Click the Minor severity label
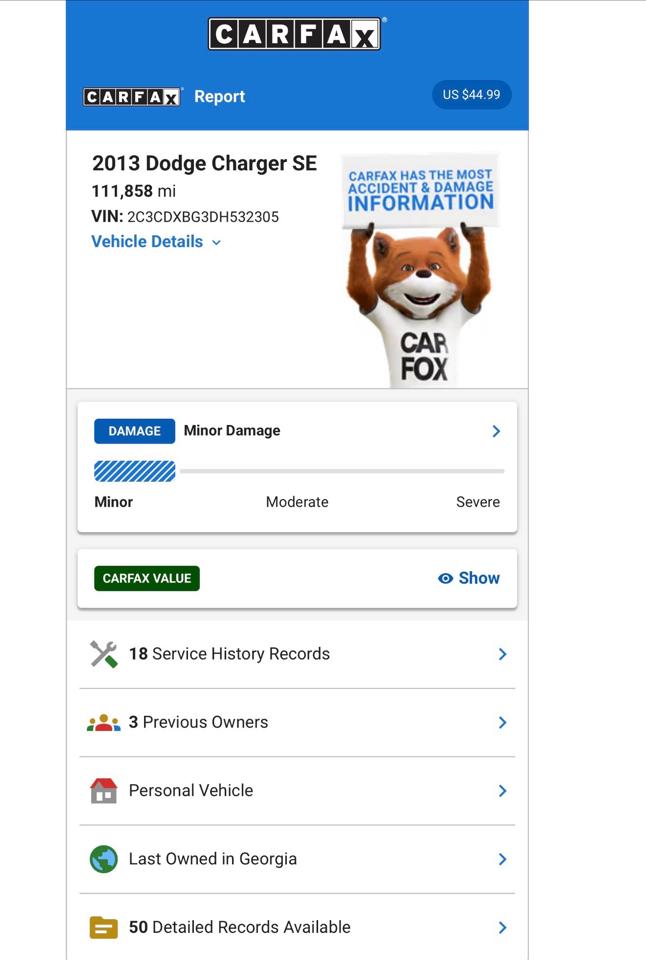Screen dimensions: 646x960 [x=113, y=502]
